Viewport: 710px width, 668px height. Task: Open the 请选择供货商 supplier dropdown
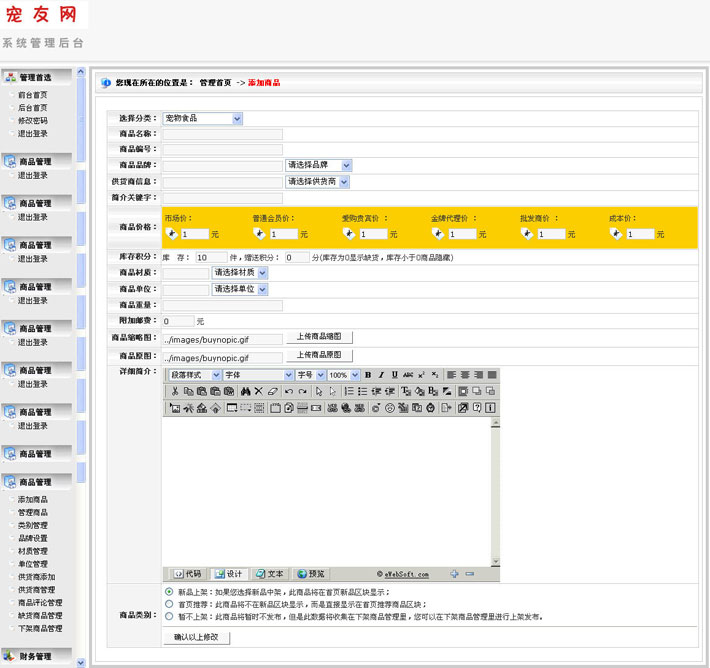[x=317, y=182]
